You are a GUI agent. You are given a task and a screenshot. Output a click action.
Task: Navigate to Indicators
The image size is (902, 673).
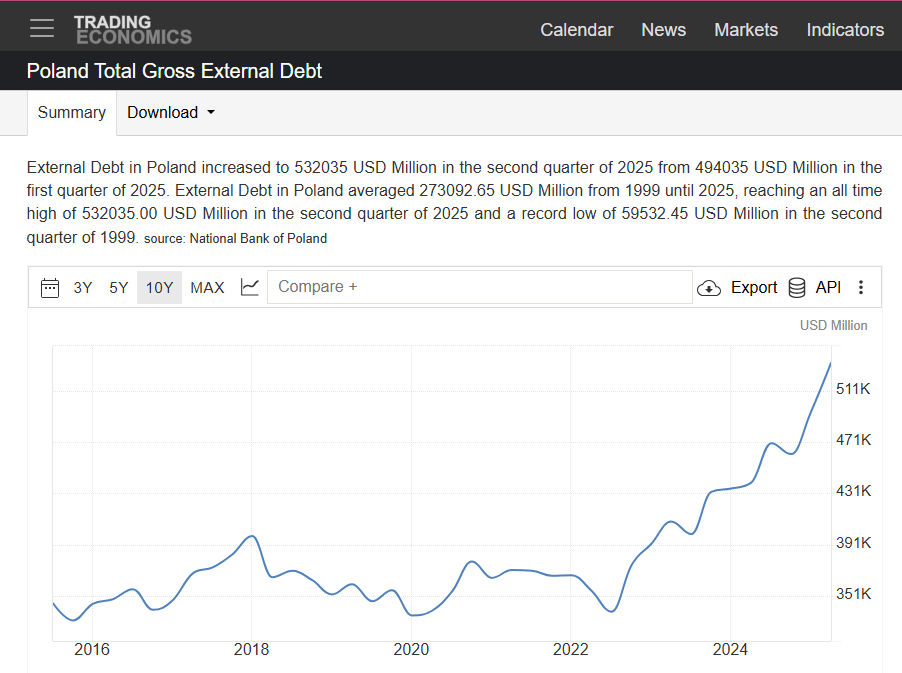coord(845,30)
